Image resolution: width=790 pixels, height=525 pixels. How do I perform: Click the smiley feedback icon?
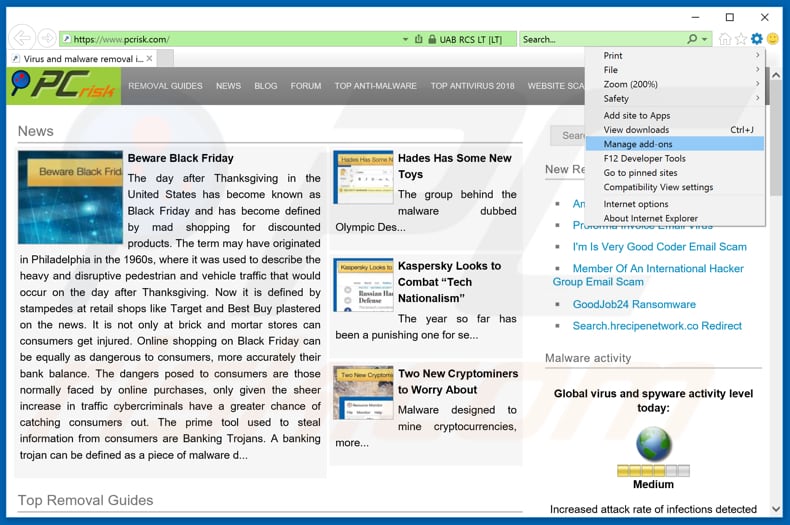coord(772,39)
